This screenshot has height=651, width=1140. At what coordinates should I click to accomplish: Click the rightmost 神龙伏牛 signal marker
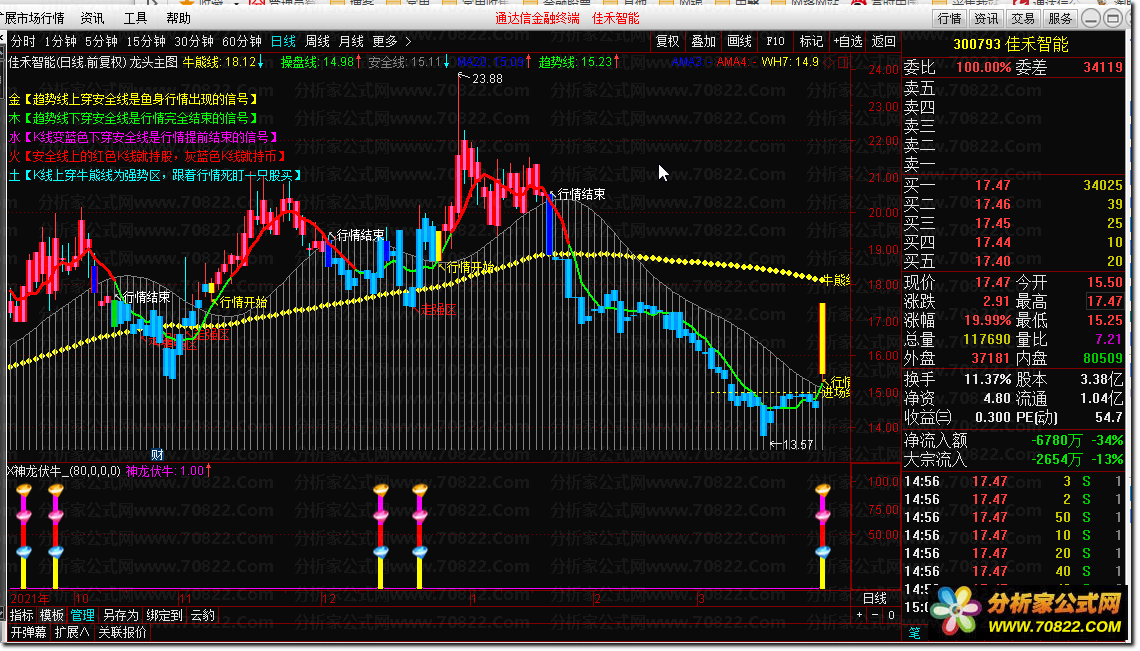(822, 535)
